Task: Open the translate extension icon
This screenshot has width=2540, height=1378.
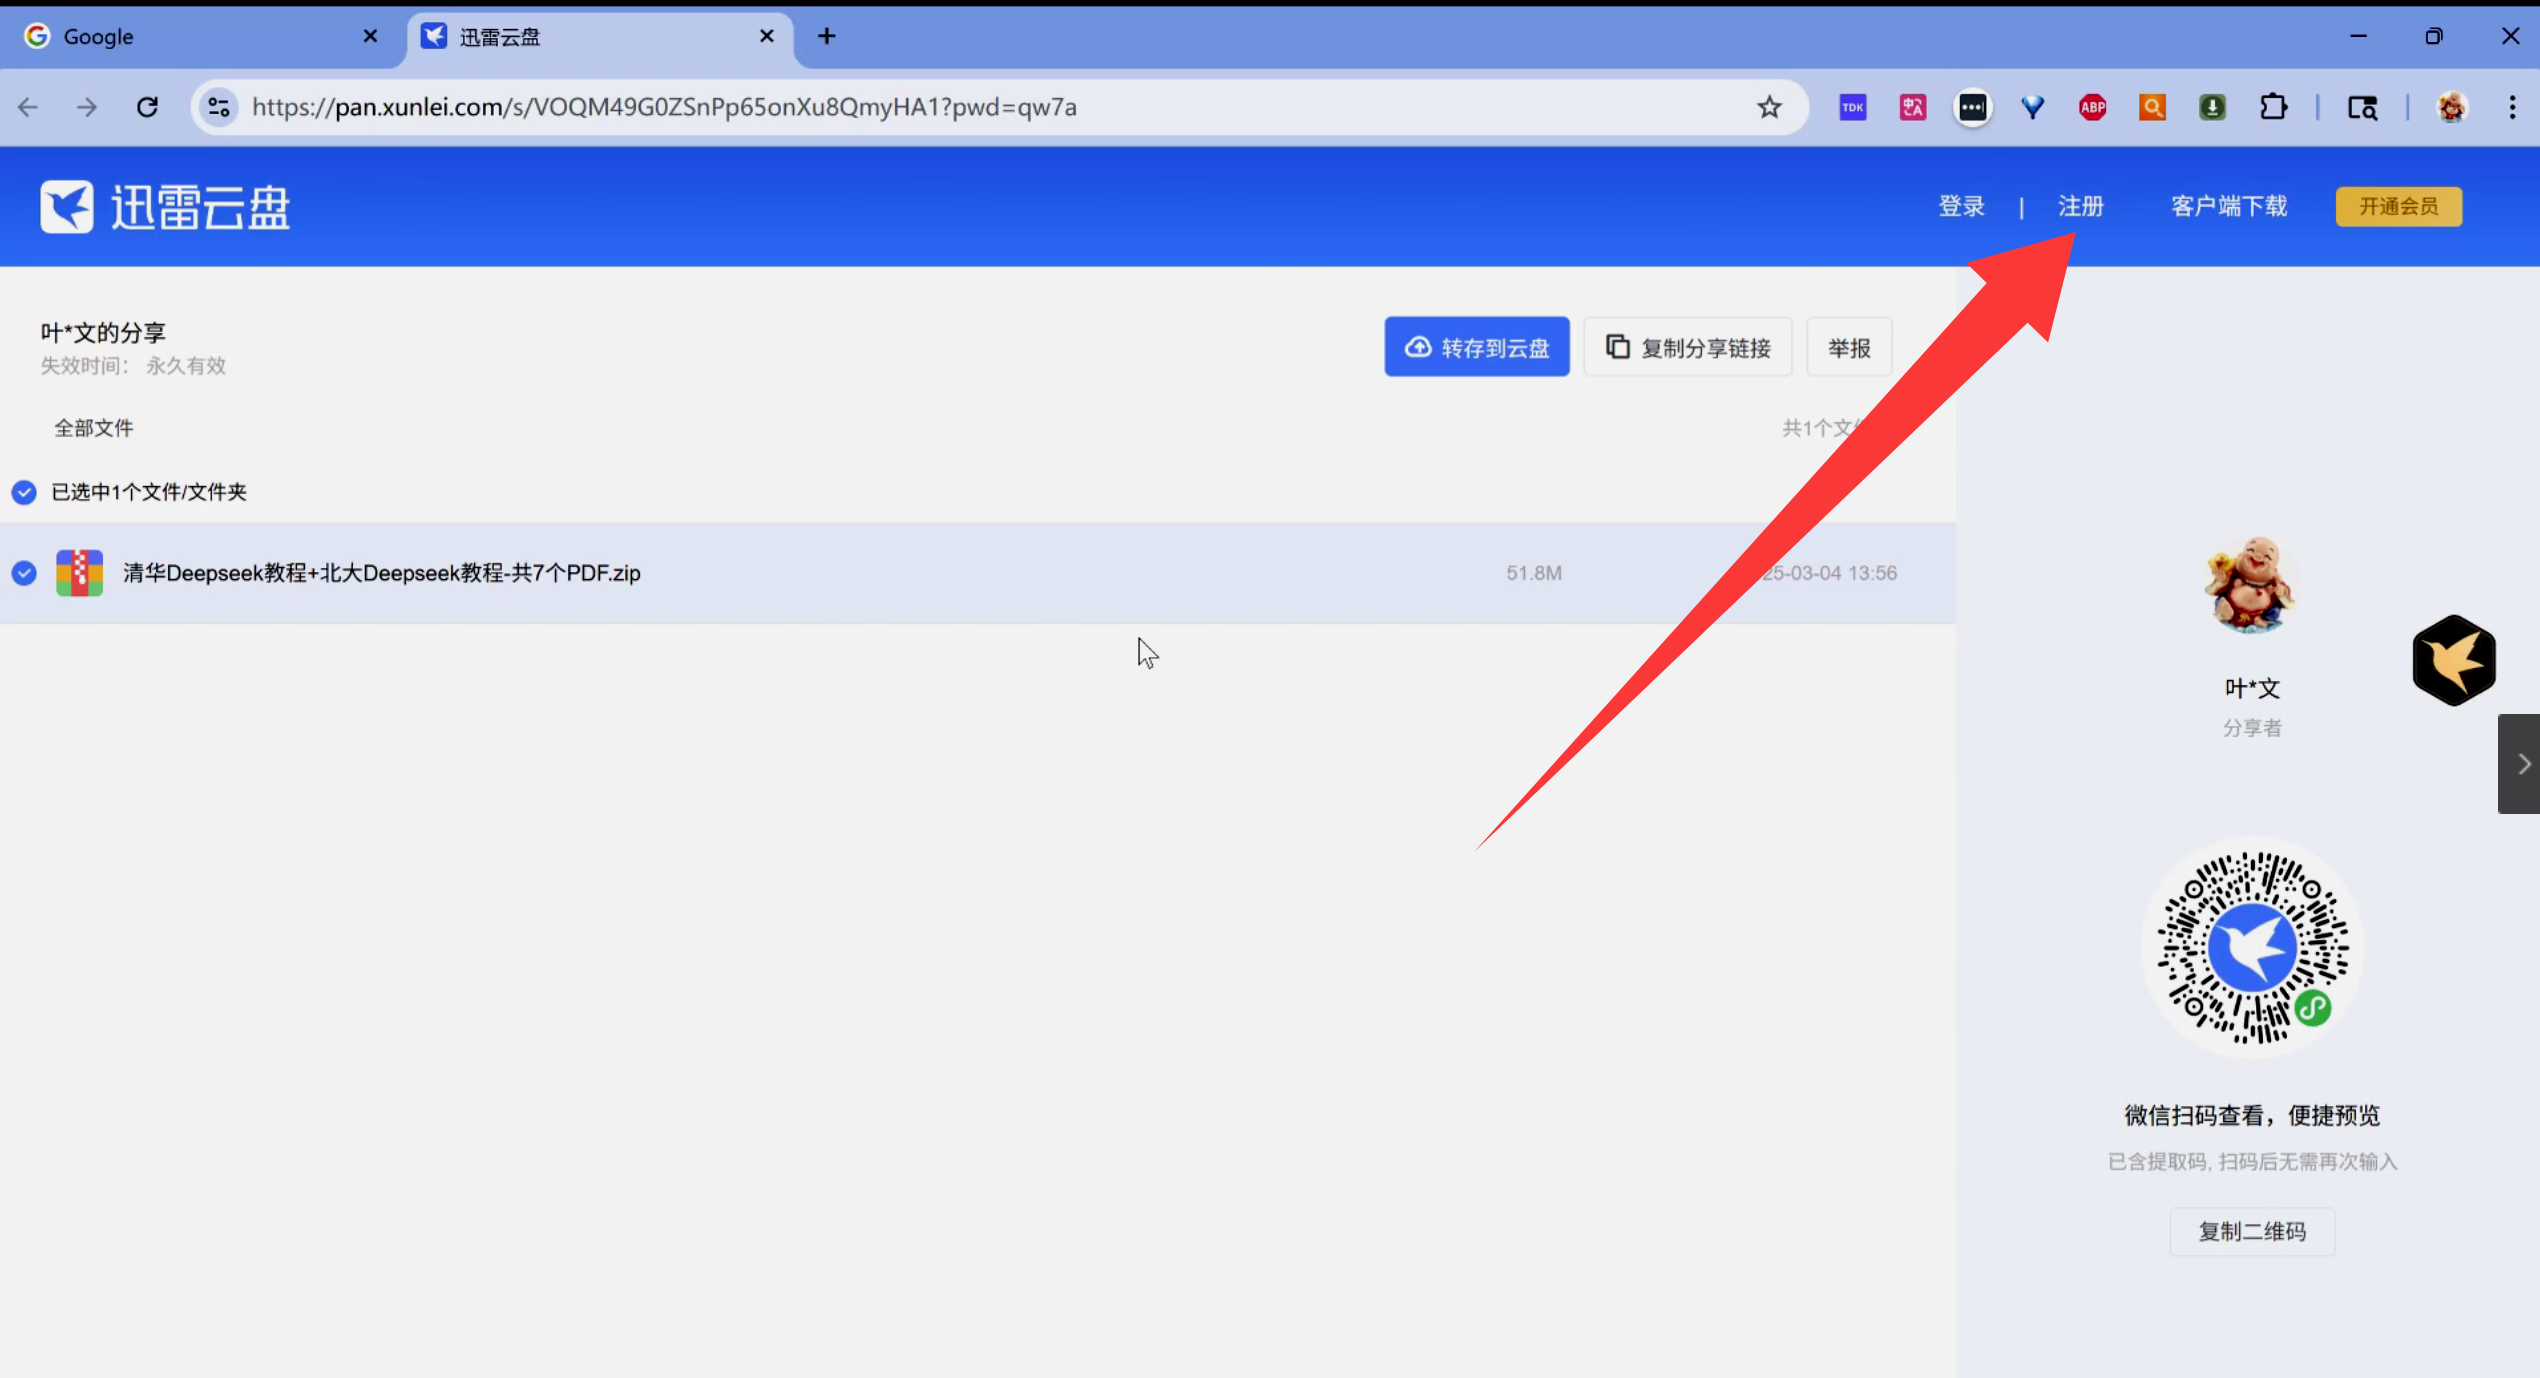Action: point(1913,107)
